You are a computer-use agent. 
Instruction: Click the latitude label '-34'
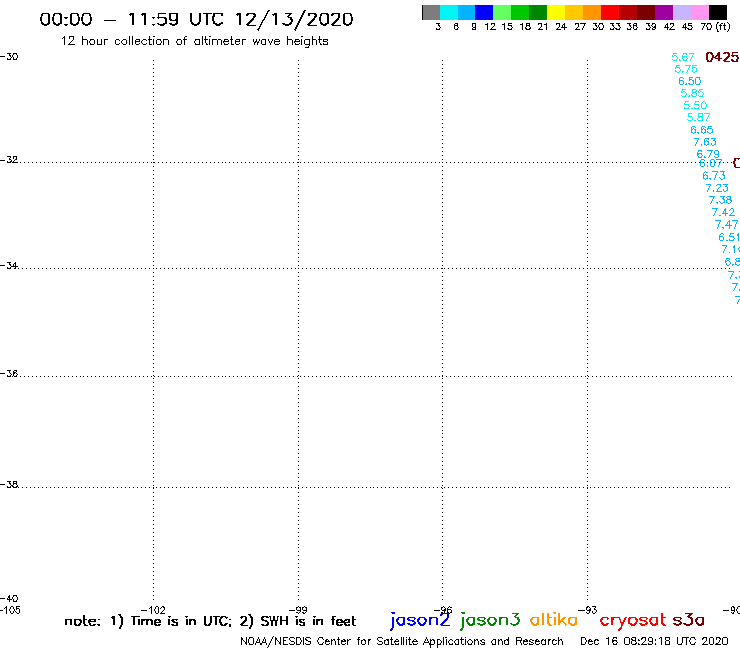coord(9,266)
